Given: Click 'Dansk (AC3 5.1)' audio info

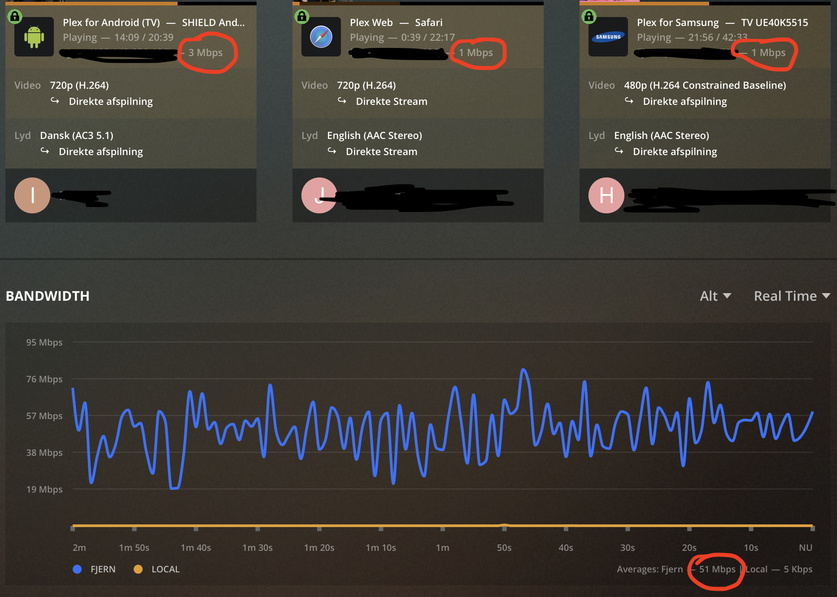Looking at the screenshot, I should coord(76,135).
